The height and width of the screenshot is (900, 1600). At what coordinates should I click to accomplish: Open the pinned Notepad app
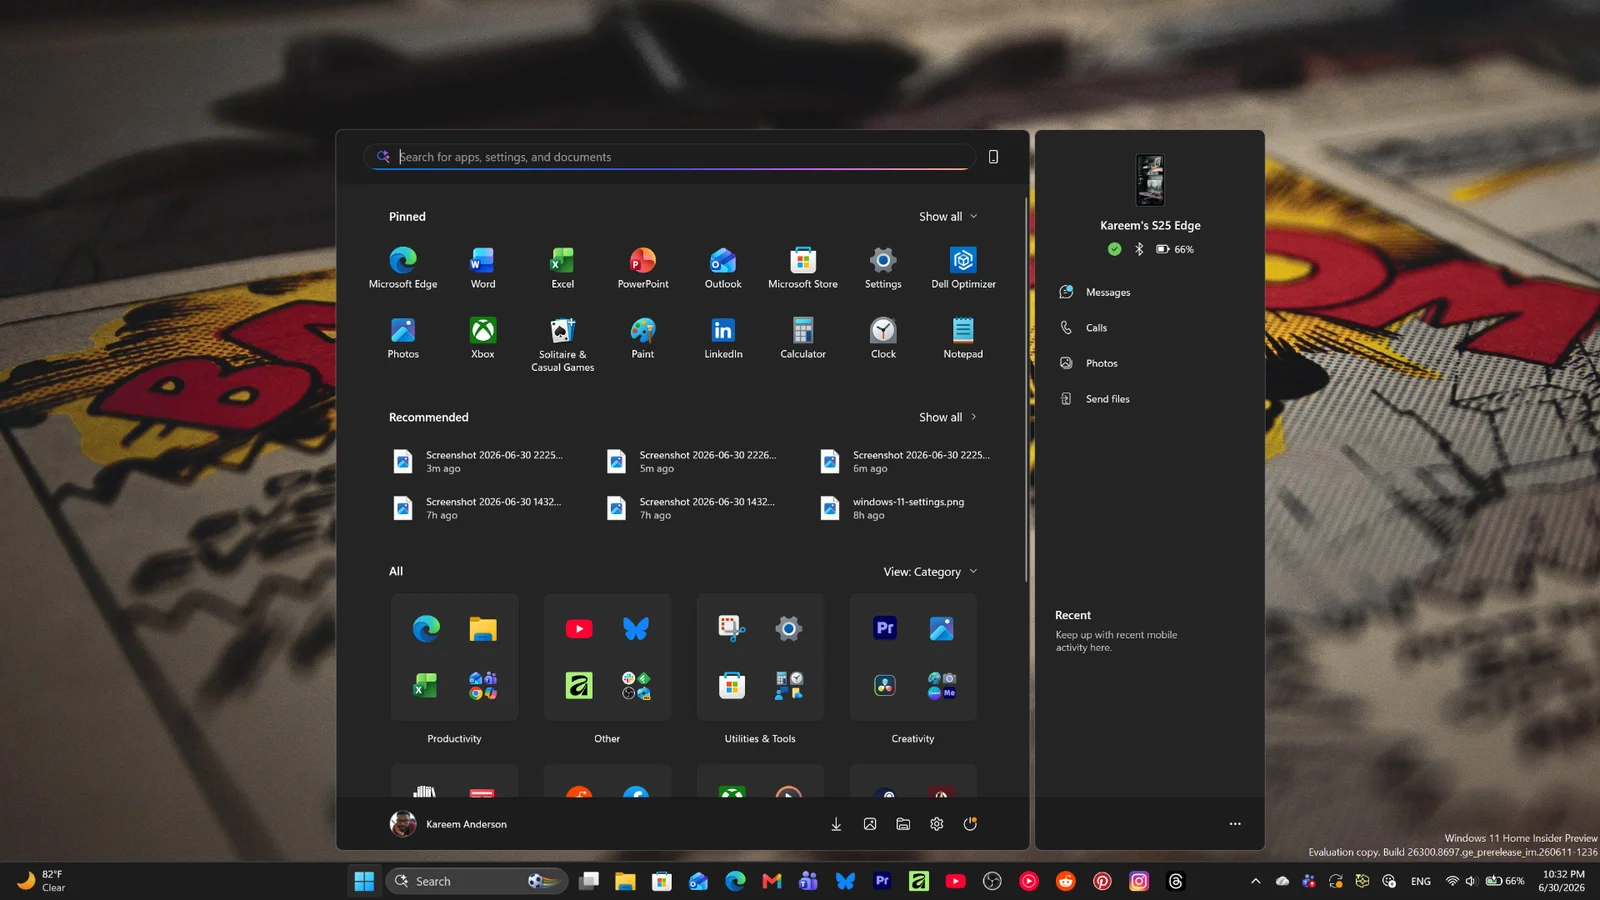[963, 338]
